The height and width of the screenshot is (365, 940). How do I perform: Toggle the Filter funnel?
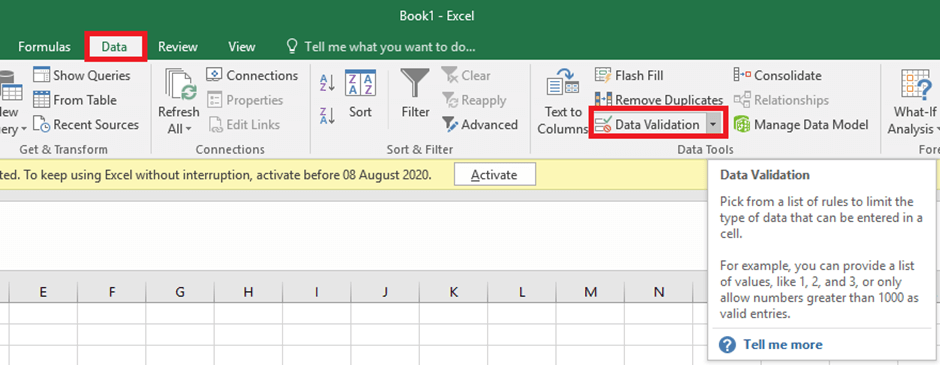click(415, 95)
